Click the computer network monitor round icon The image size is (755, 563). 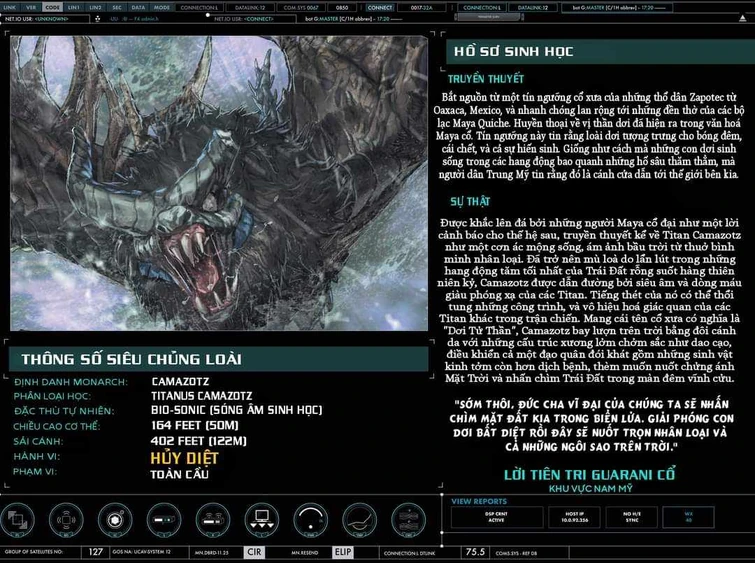pos(261,520)
